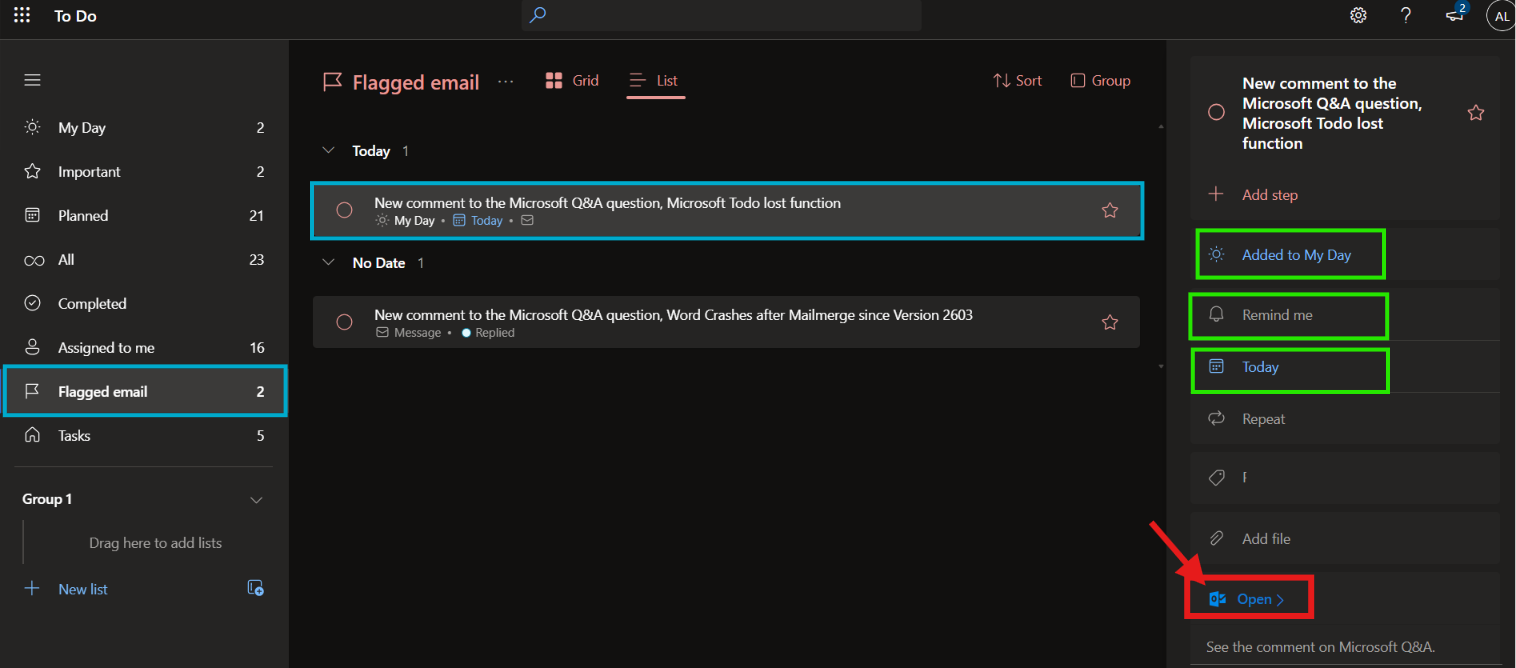1516x668 pixels.
Task: Open the Group options
Action: 1100,81
